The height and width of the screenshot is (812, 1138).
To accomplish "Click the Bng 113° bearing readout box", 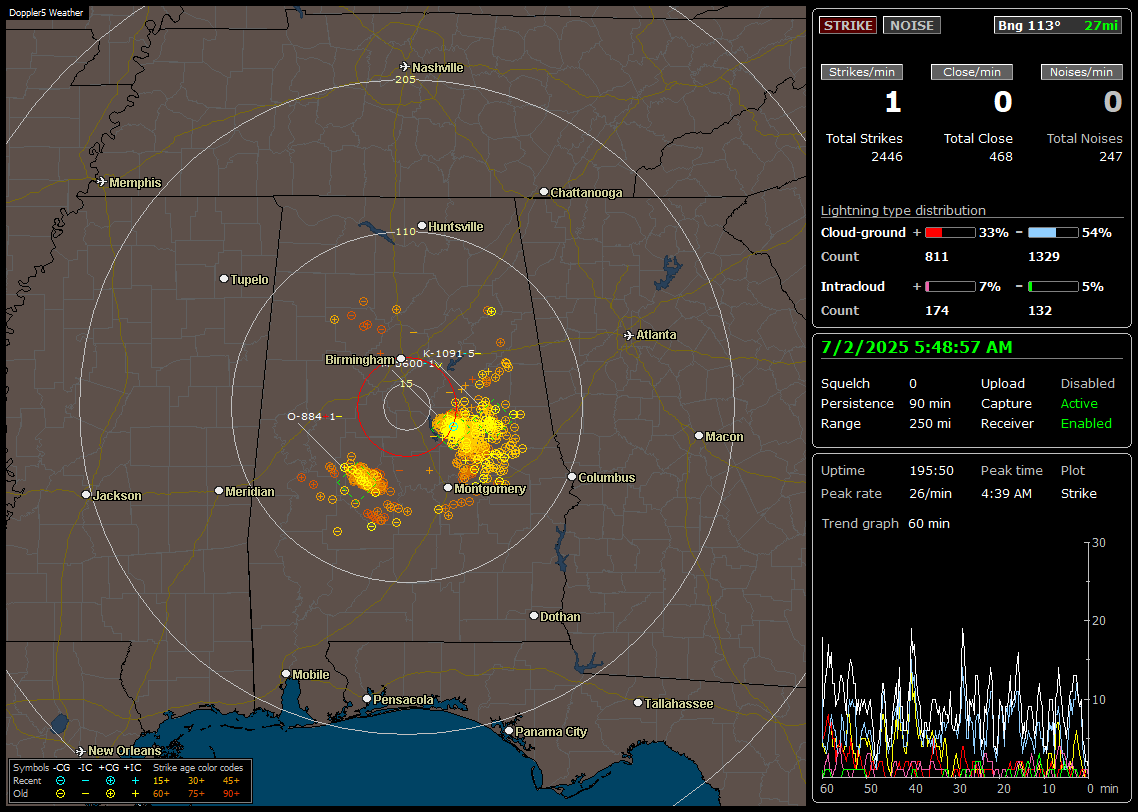I will tap(1058, 25).
